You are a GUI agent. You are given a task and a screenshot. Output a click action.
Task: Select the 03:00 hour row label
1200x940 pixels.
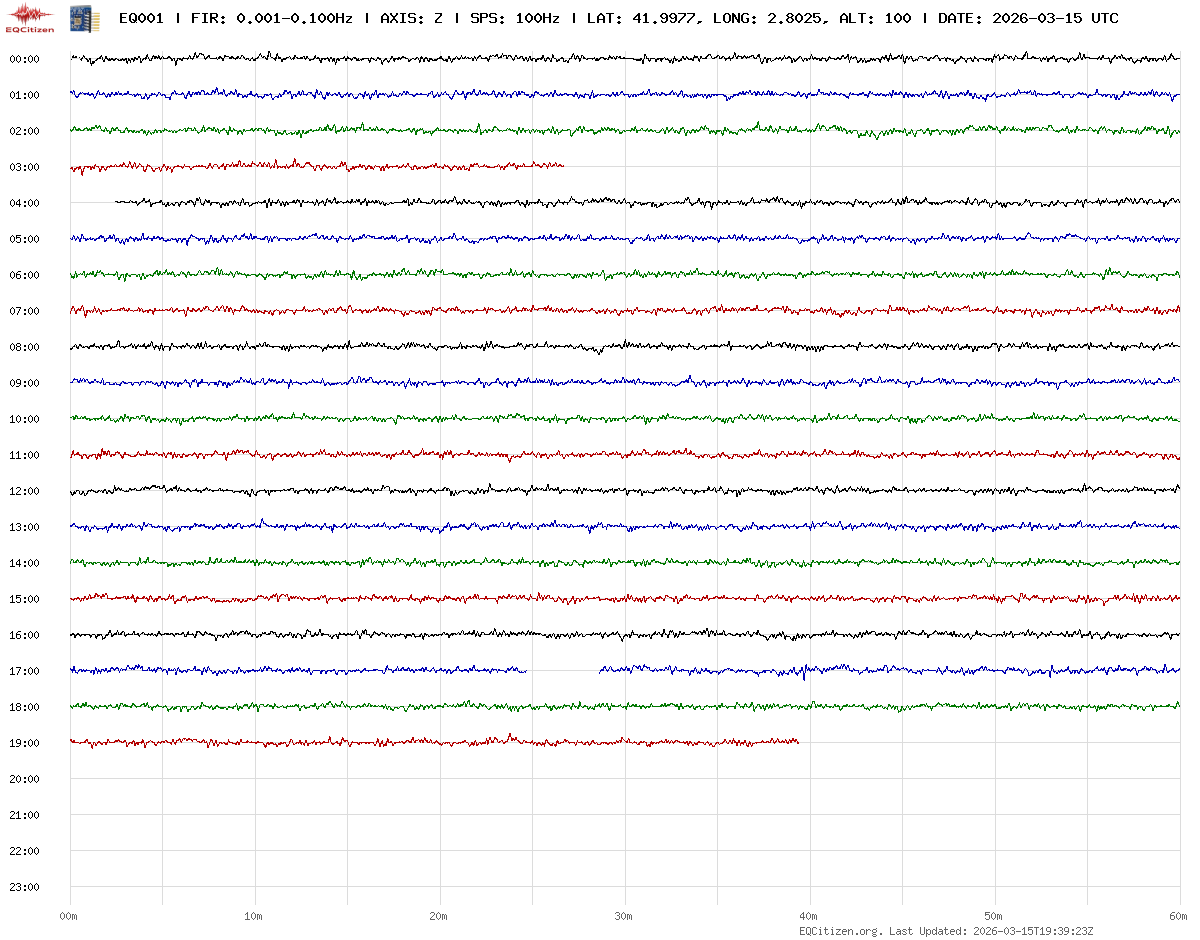point(24,167)
